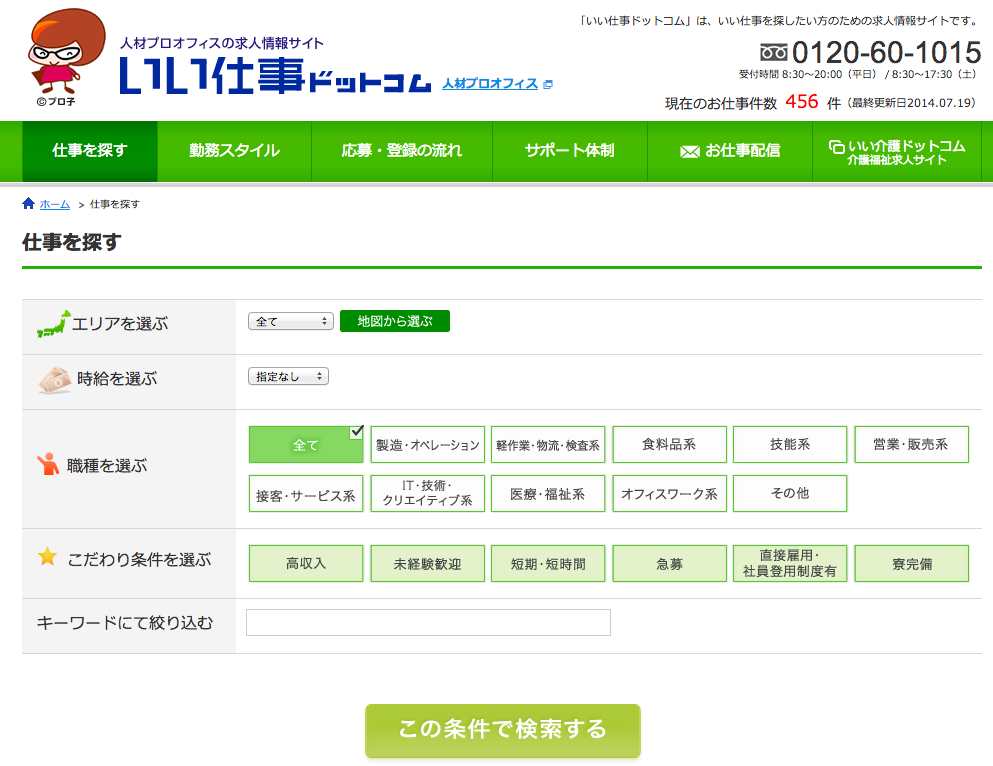The height and width of the screenshot is (766, 993).
Task: Select the 高収入 condition option
Action: [306, 563]
